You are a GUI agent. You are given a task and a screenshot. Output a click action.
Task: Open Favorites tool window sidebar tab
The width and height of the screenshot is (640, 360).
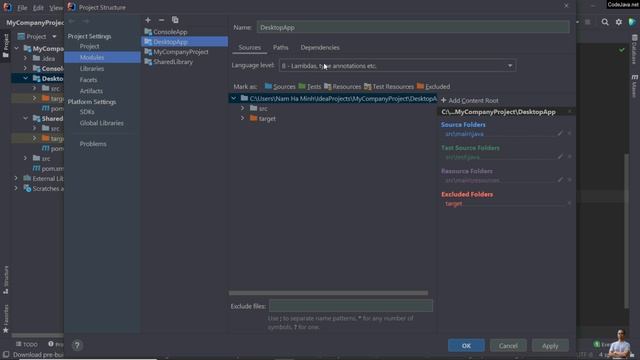(6, 318)
